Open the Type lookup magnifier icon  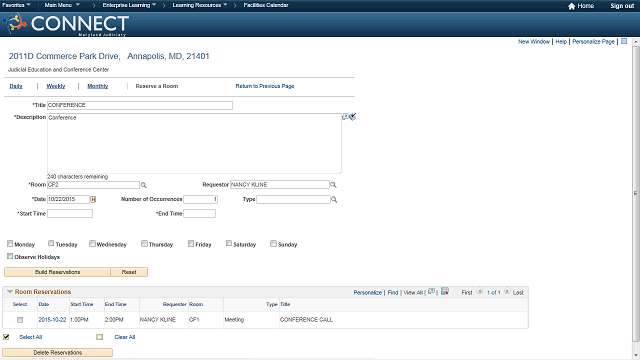click(x=334, y=200)
